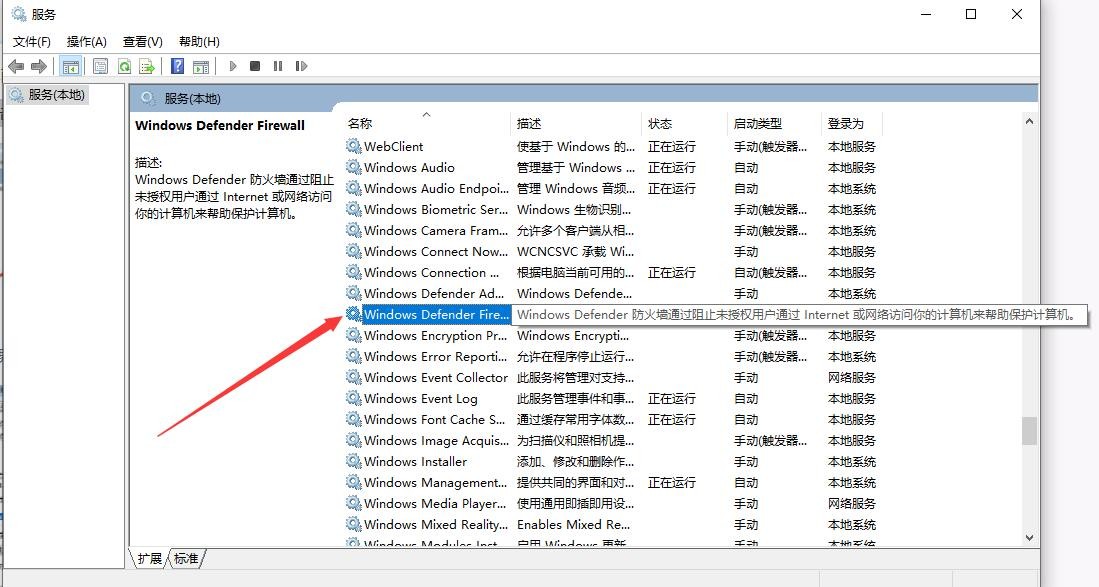Viewport: 1099px width, 587px height.
Task: Click the Refresh toolbar icon
Action: point(124,67)
